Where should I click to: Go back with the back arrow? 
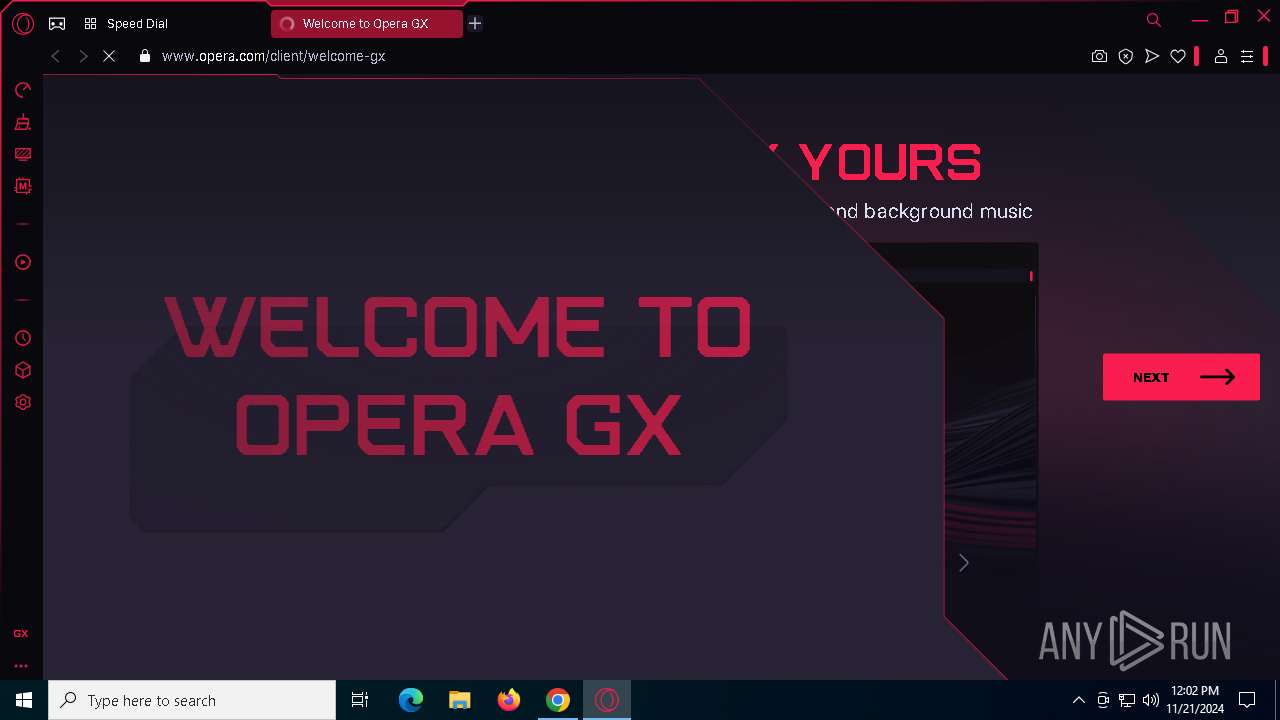(x=56, y=57)
